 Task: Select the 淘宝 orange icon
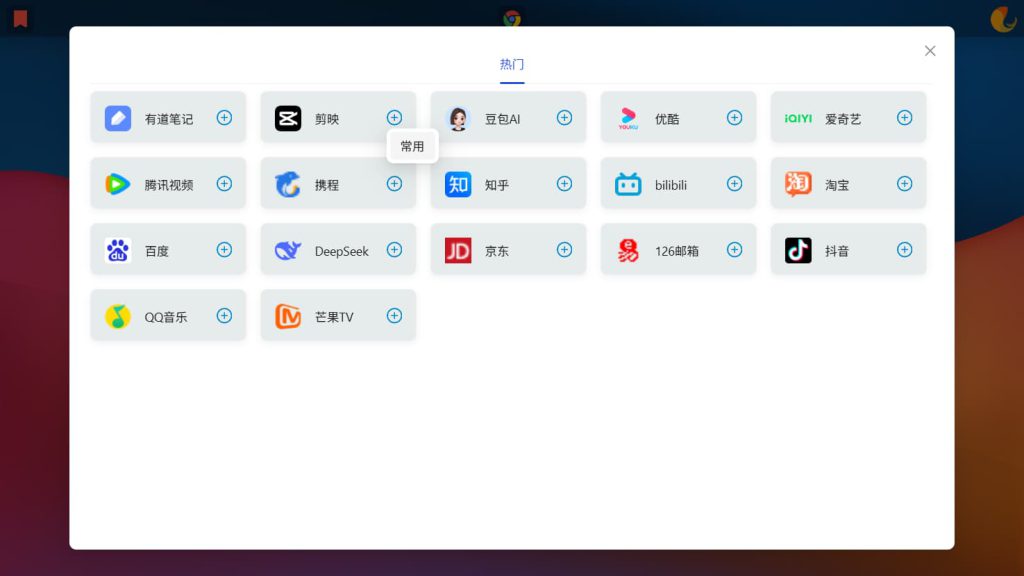(x=798, y=183)
